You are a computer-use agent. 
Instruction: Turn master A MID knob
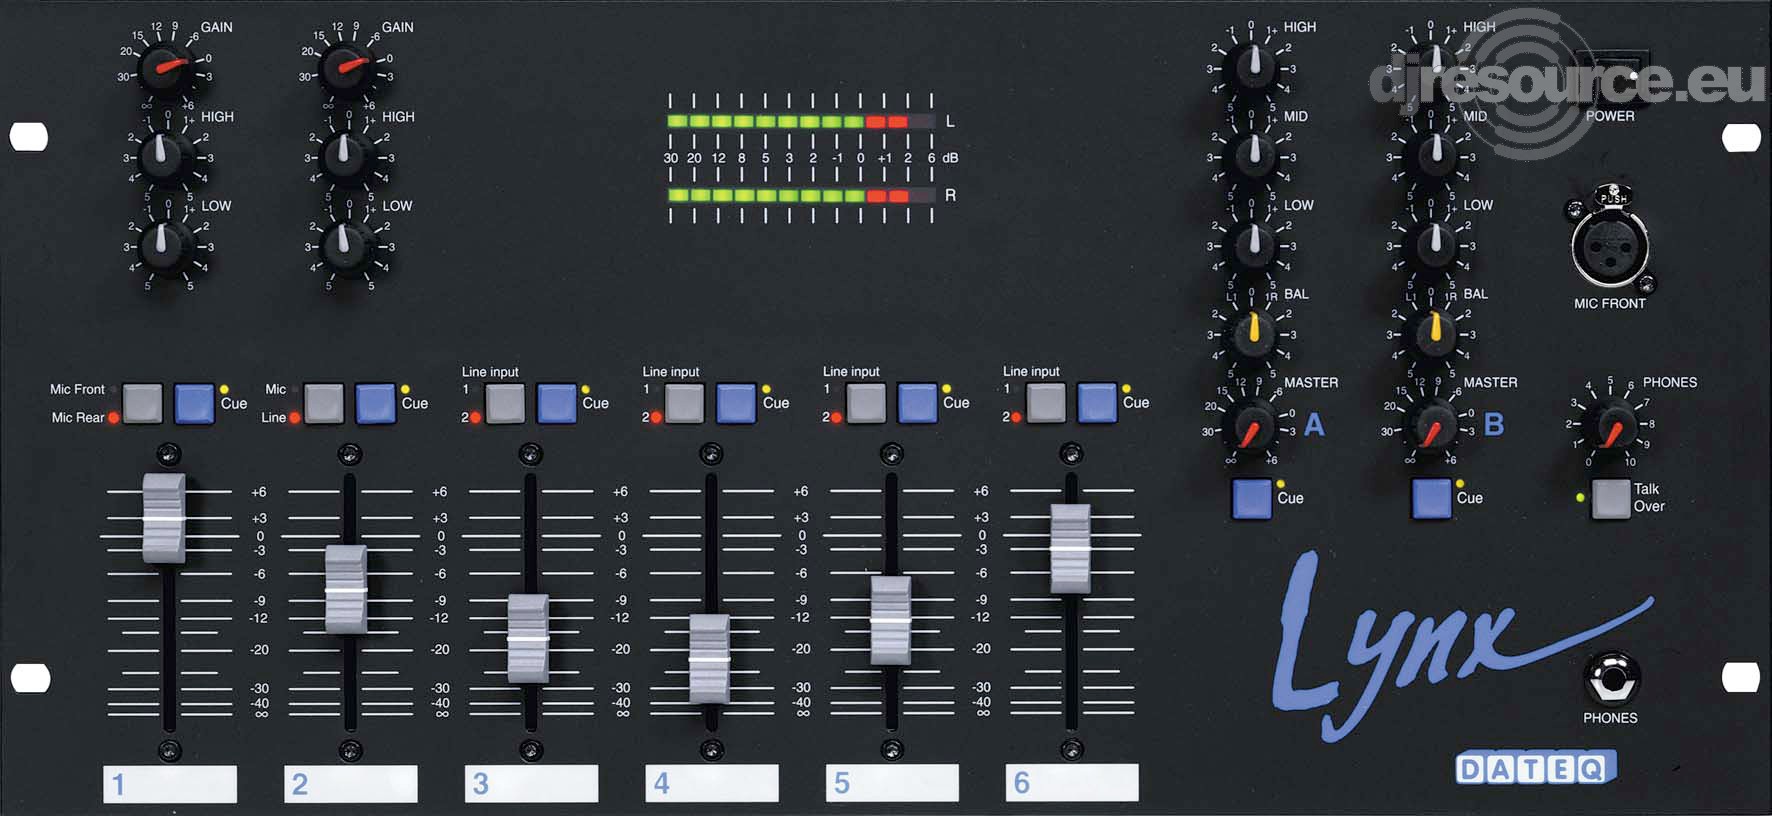[1252, 156]
